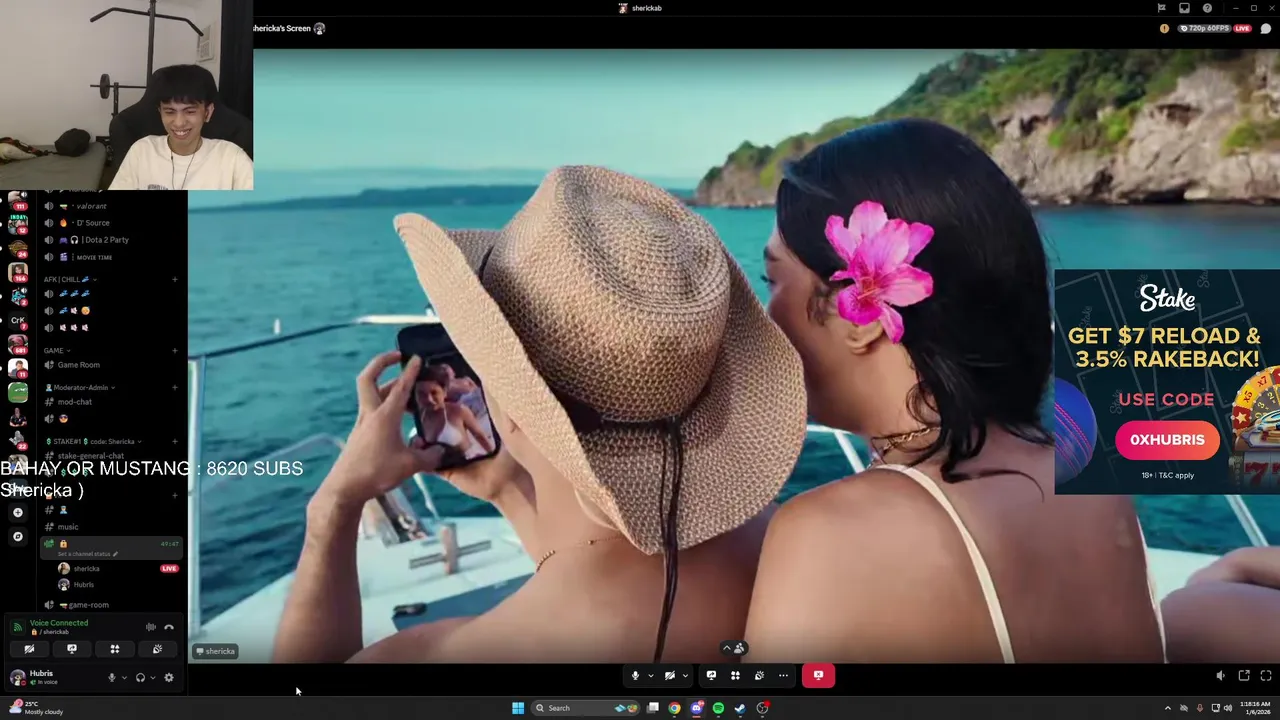Open the Discover servers compass icon
Image resolution: width=1280 pixels, height=720 pixels.
[17, 537]
